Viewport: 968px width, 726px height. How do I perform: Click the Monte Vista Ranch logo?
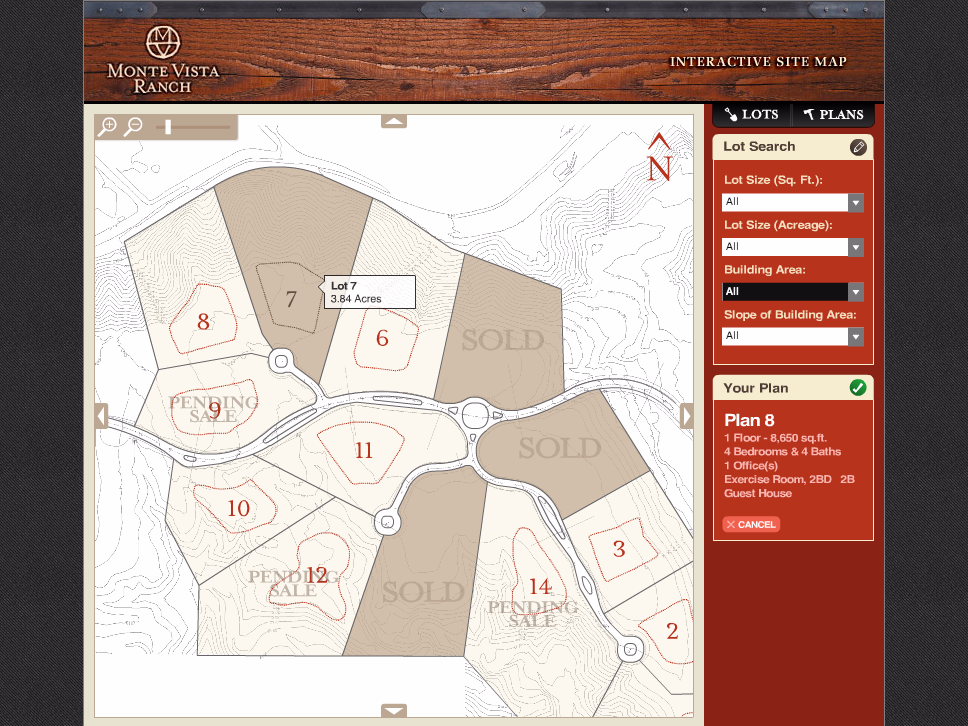tap(163, 60)
